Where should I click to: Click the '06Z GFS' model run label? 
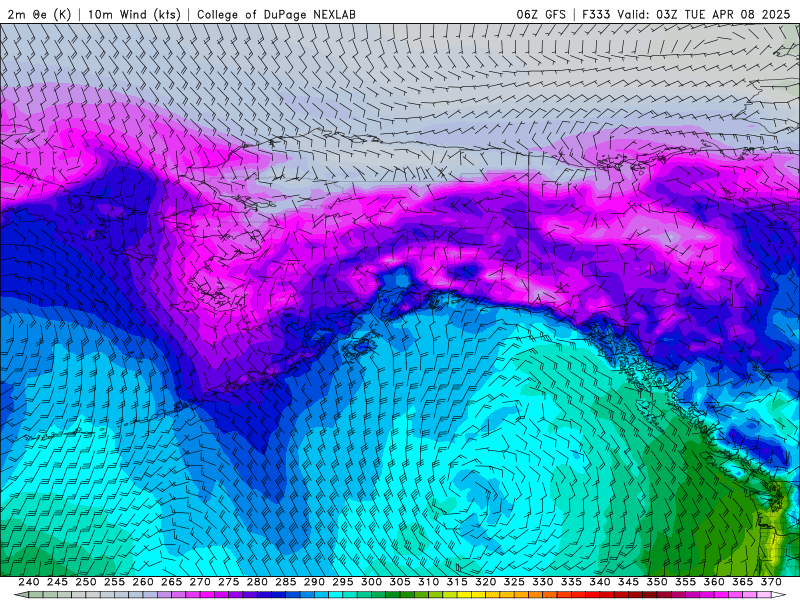click(541, 14)
